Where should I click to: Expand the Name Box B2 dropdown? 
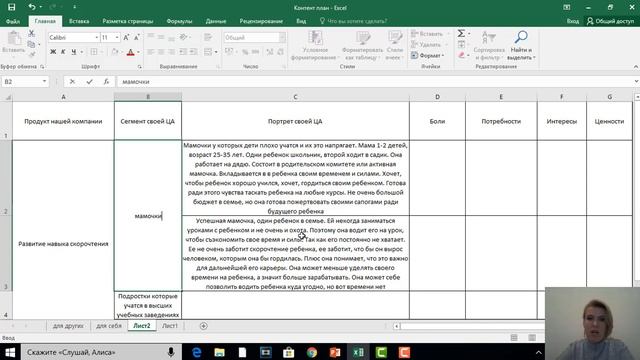point(44,82)
